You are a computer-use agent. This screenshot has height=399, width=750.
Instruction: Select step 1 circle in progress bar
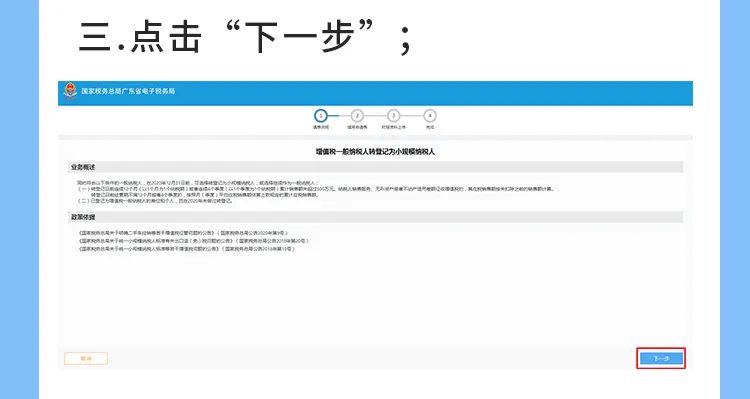pos(321,116)
